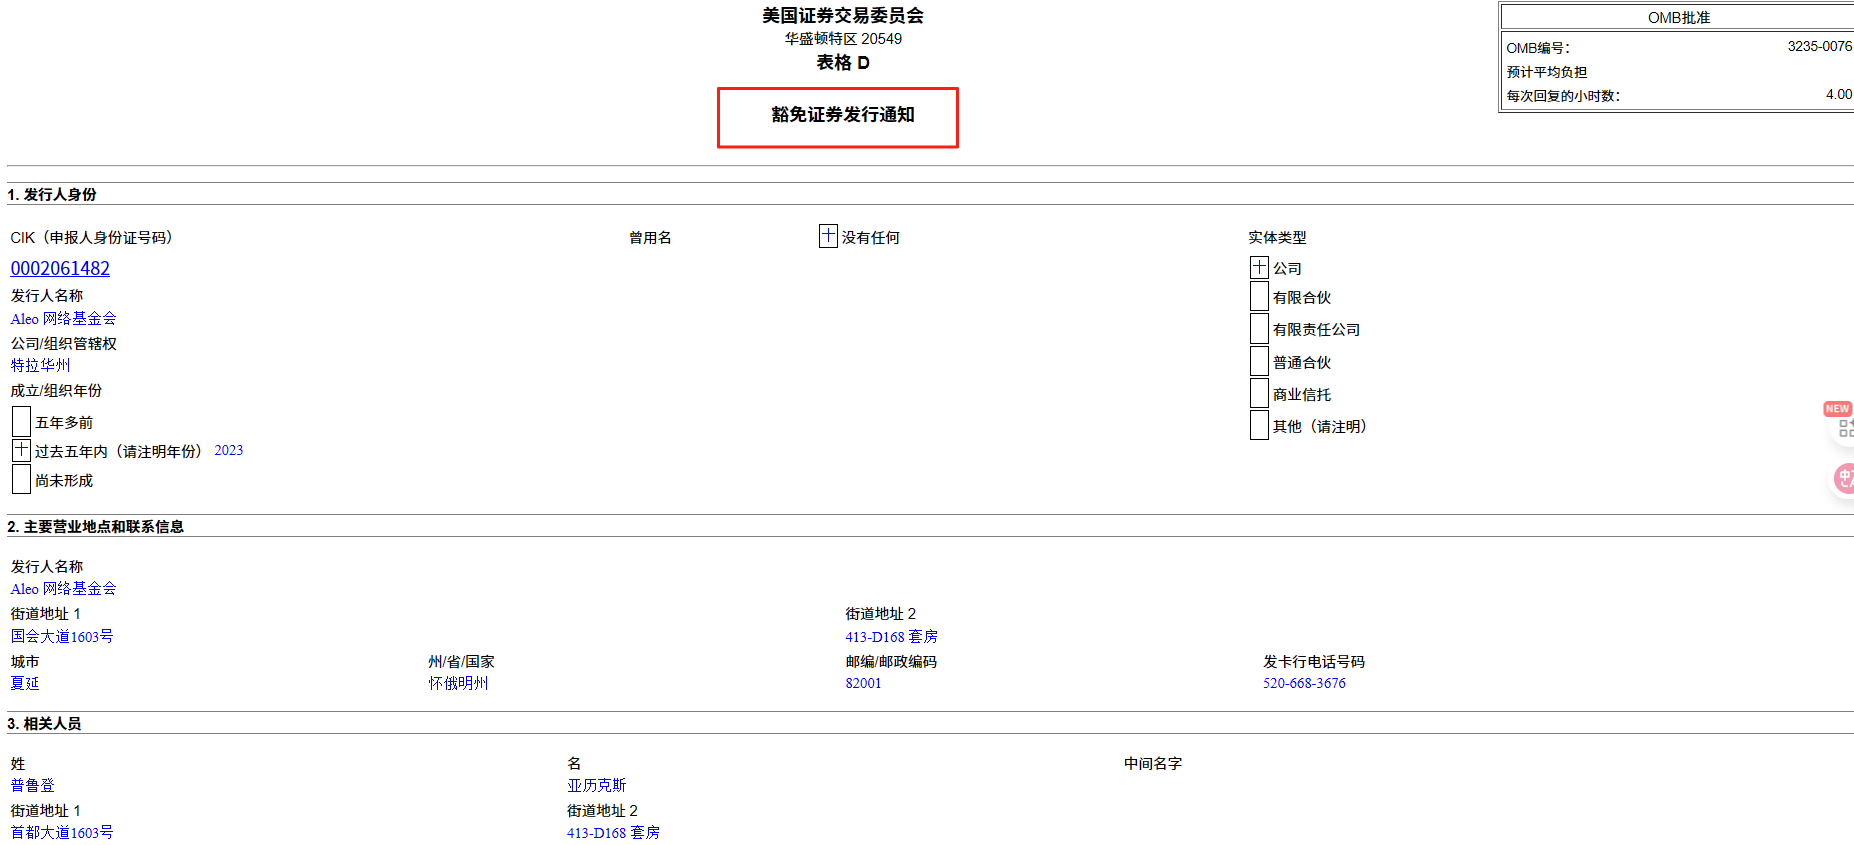Click phone number 520-668-3676
The width and height of the screenshot is (1854, 845).
1304,683
